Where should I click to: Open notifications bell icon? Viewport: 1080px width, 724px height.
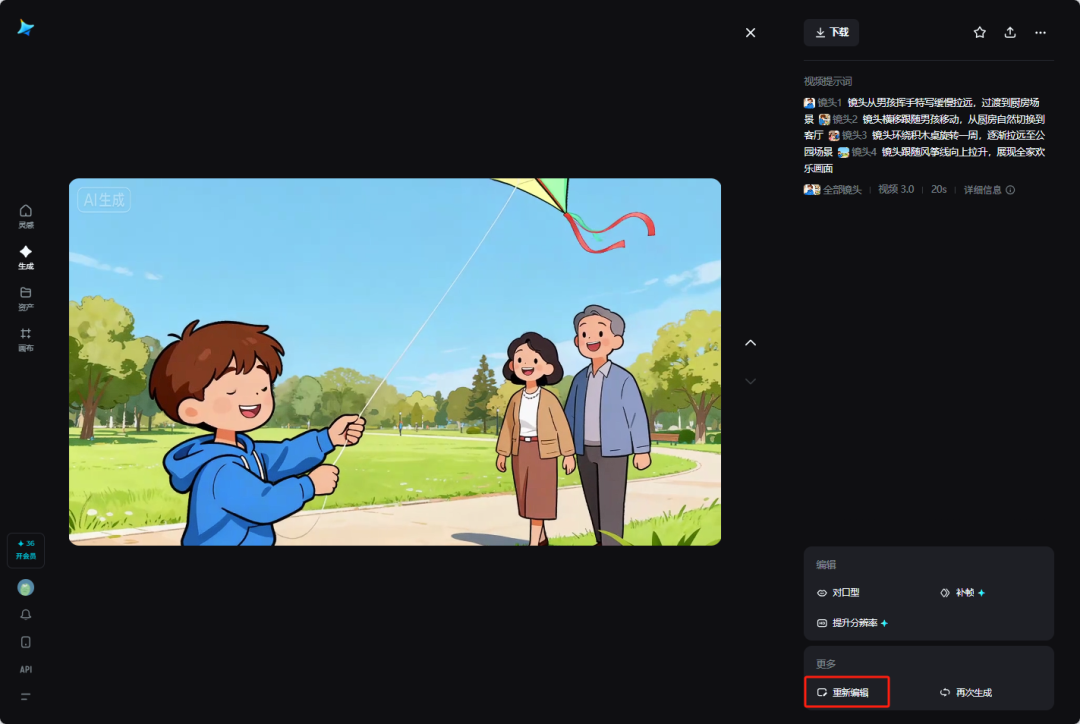pos(26,615)
